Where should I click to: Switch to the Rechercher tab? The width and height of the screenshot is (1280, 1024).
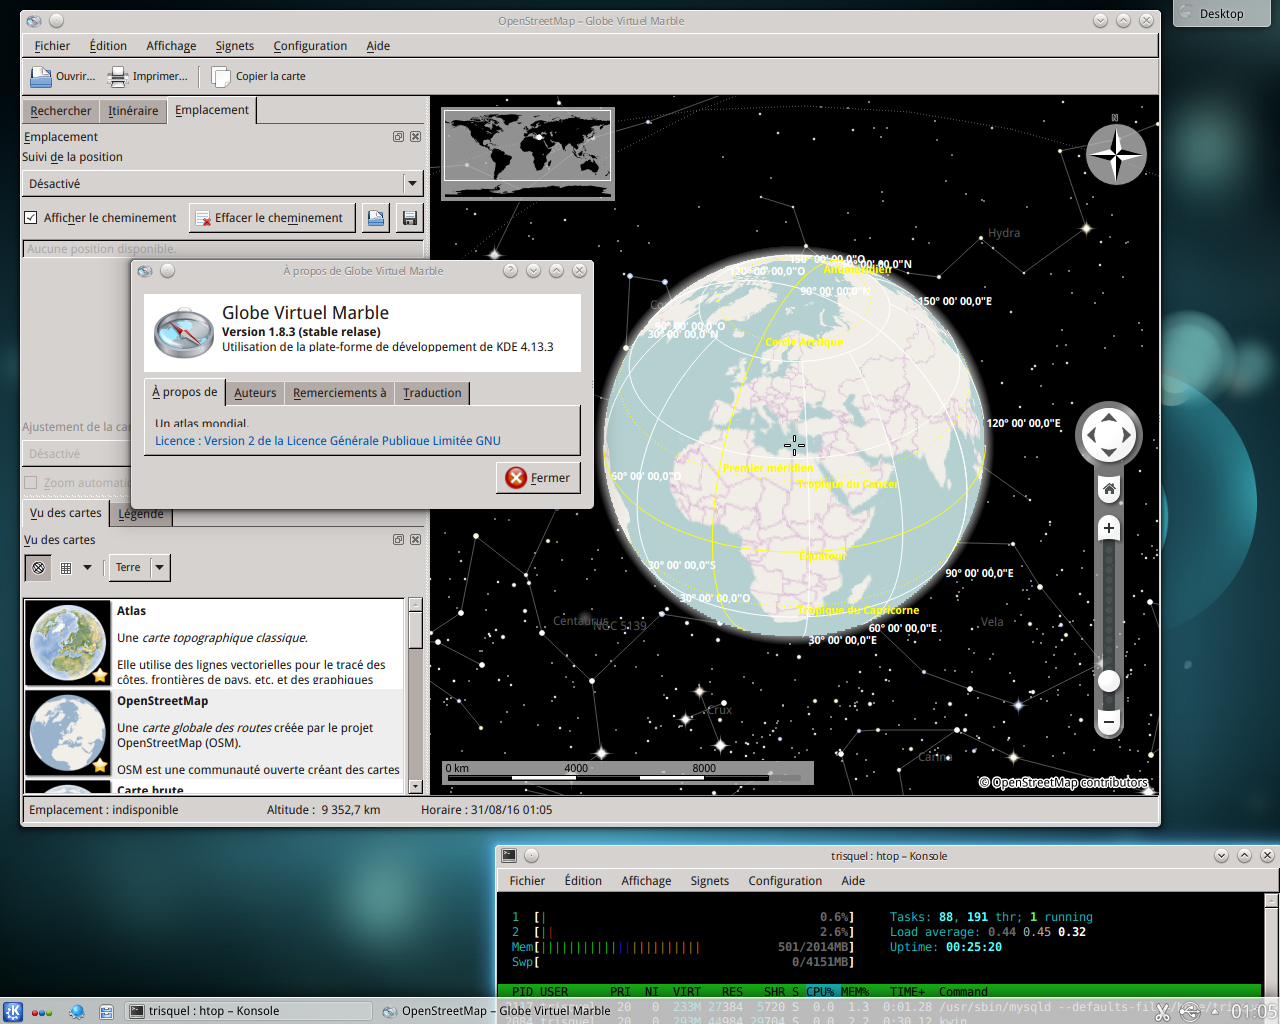(x=60, y=111)
